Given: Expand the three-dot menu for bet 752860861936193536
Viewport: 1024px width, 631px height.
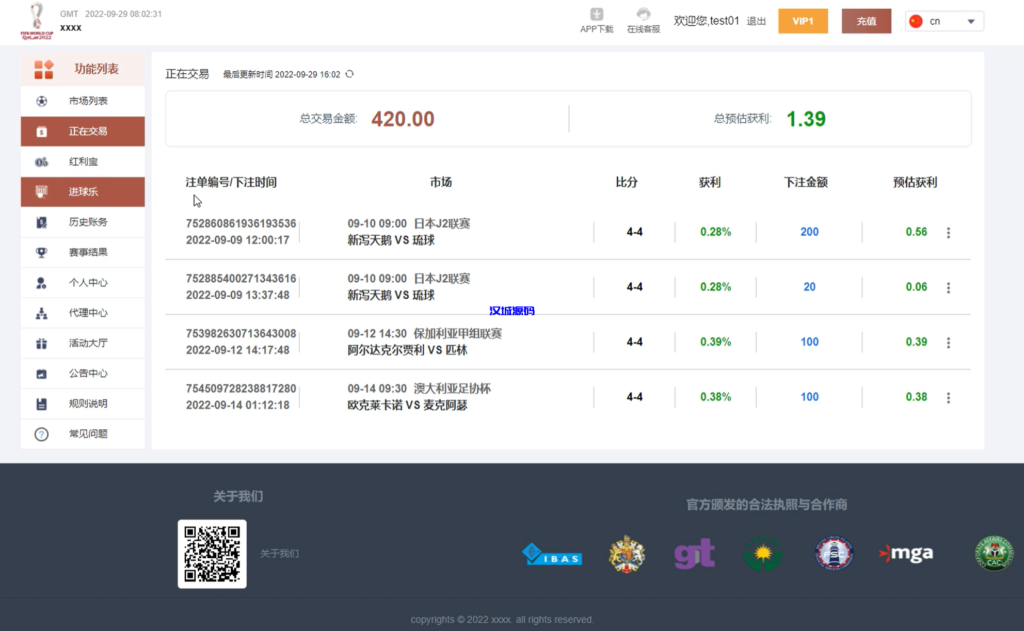Looking at the screenshot, I should 948,232.
